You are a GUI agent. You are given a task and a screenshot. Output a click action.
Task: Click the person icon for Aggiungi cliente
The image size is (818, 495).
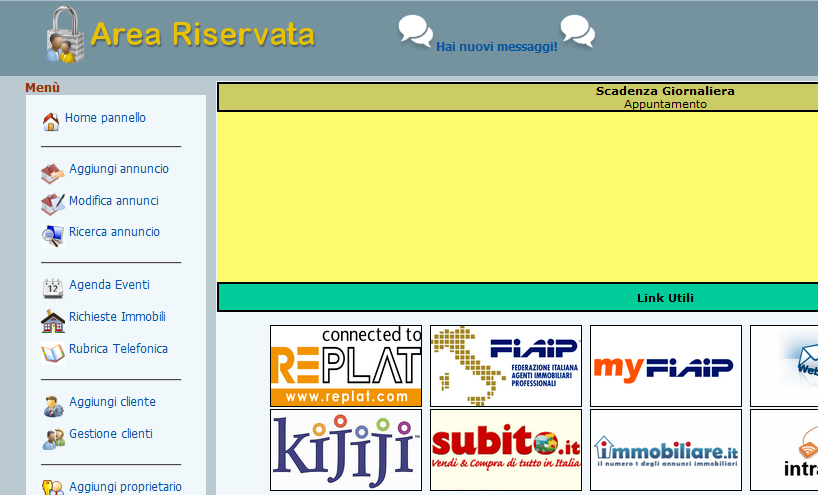[x=53, y=406]
